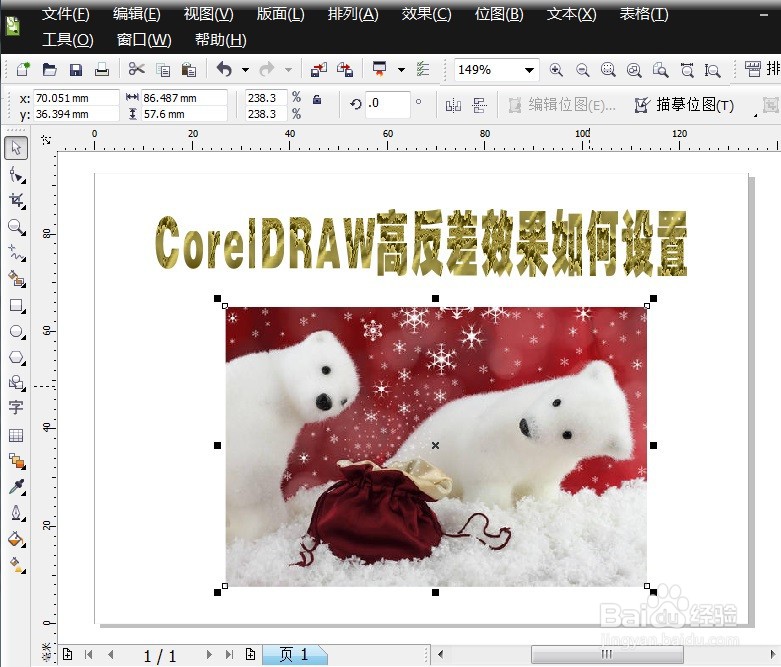Mirror the bitmap horizontally
The image size is (781, 667).
coord(453,105)
